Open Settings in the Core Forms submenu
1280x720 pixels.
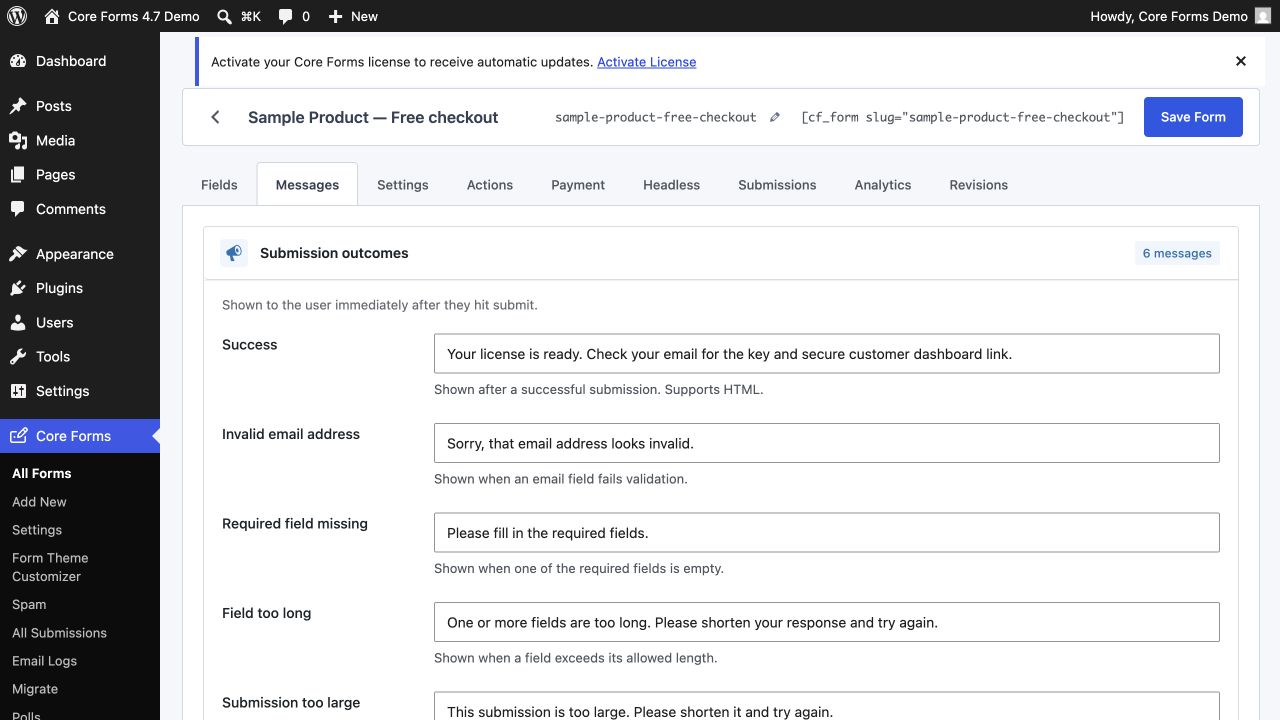pos(37,530)
